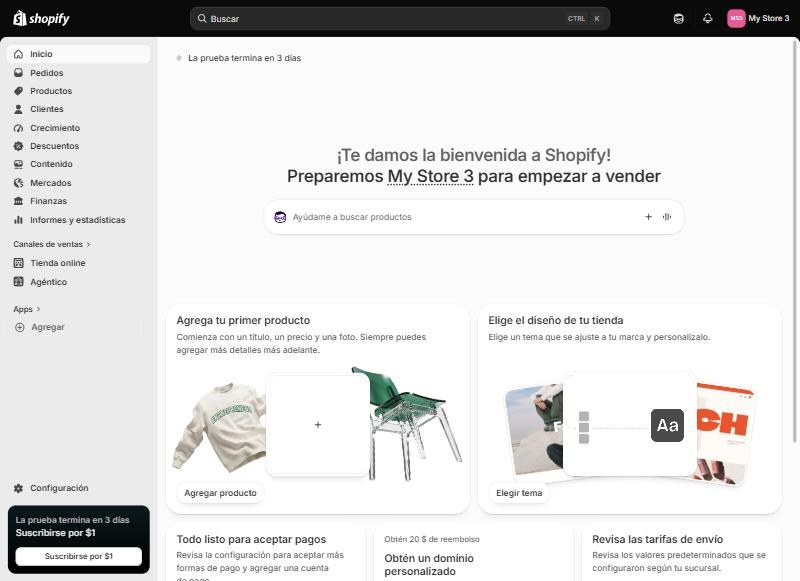This screenshot has height=581, width=800.
Task: Click the green chair product image
Action: click(x=406, y=422)
